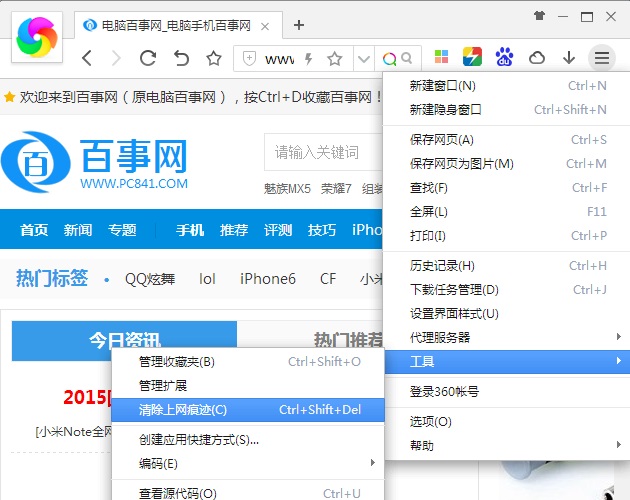The image size is (630, 500).
Task: Click the skin shirt icon in title bar
Action: [539, 16]
